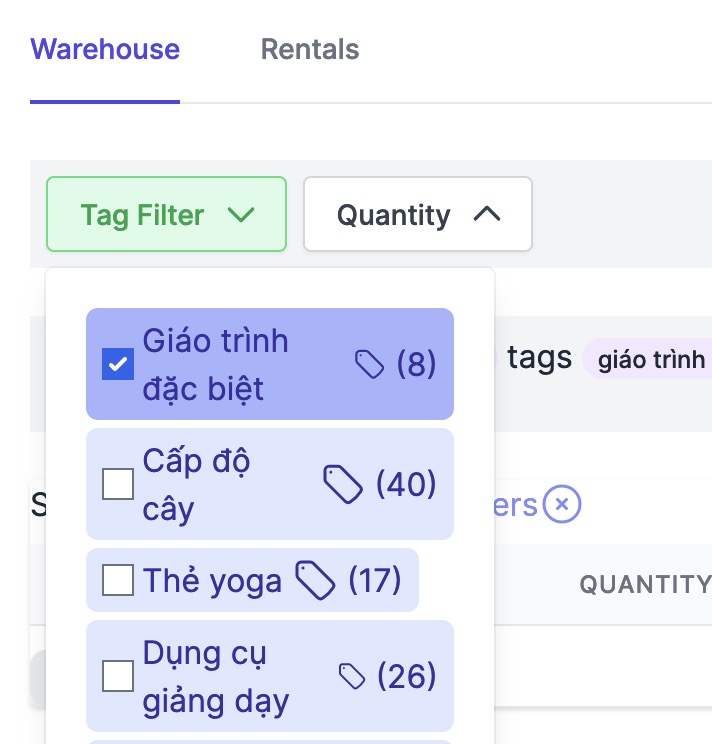Select the Warehouse tab
712x744 pixels.
click(105, 50)
